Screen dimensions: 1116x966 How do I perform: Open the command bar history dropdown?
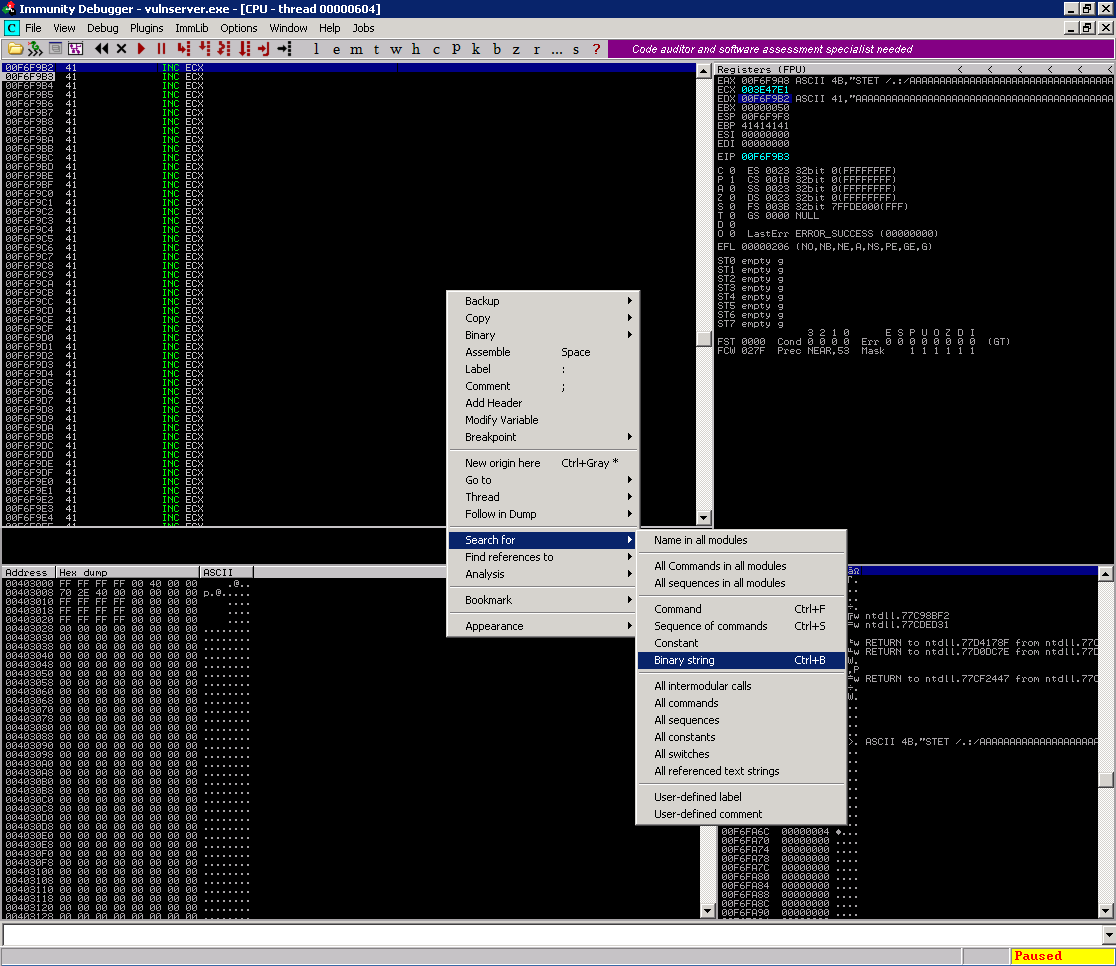click(x=1109, y=934)
